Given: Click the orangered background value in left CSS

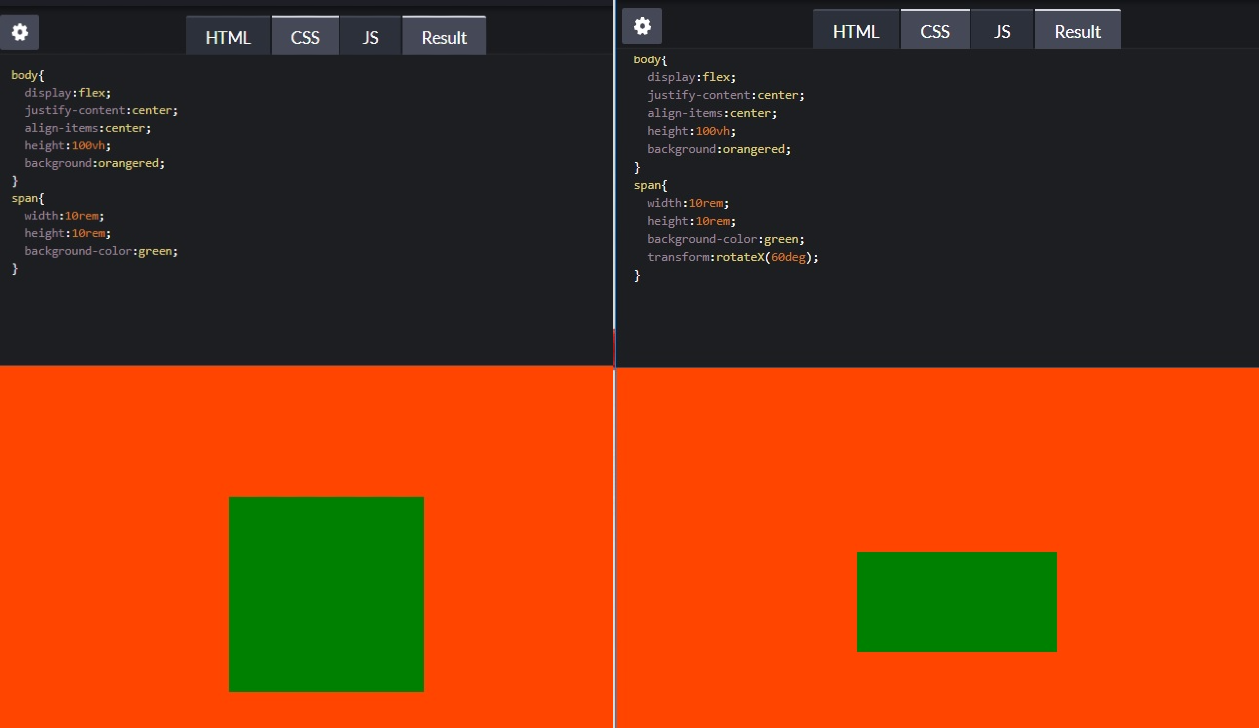Looking at the screenshot, I should 129,162.
